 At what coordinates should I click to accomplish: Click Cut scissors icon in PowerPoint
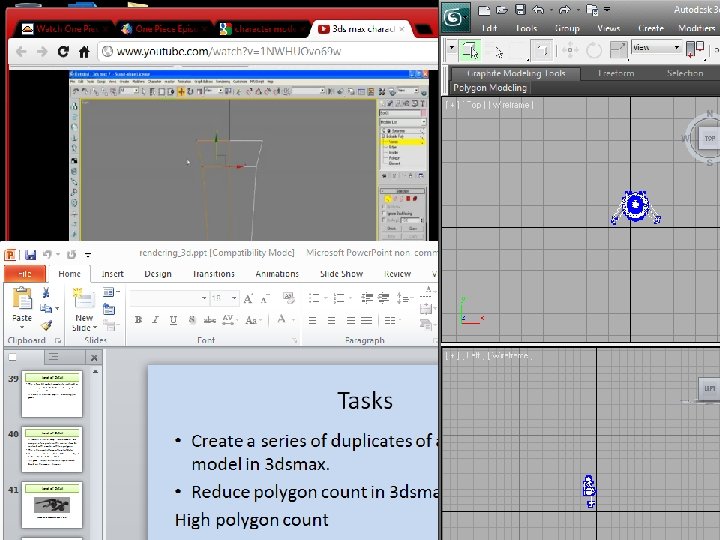click(x=46, y=292)
